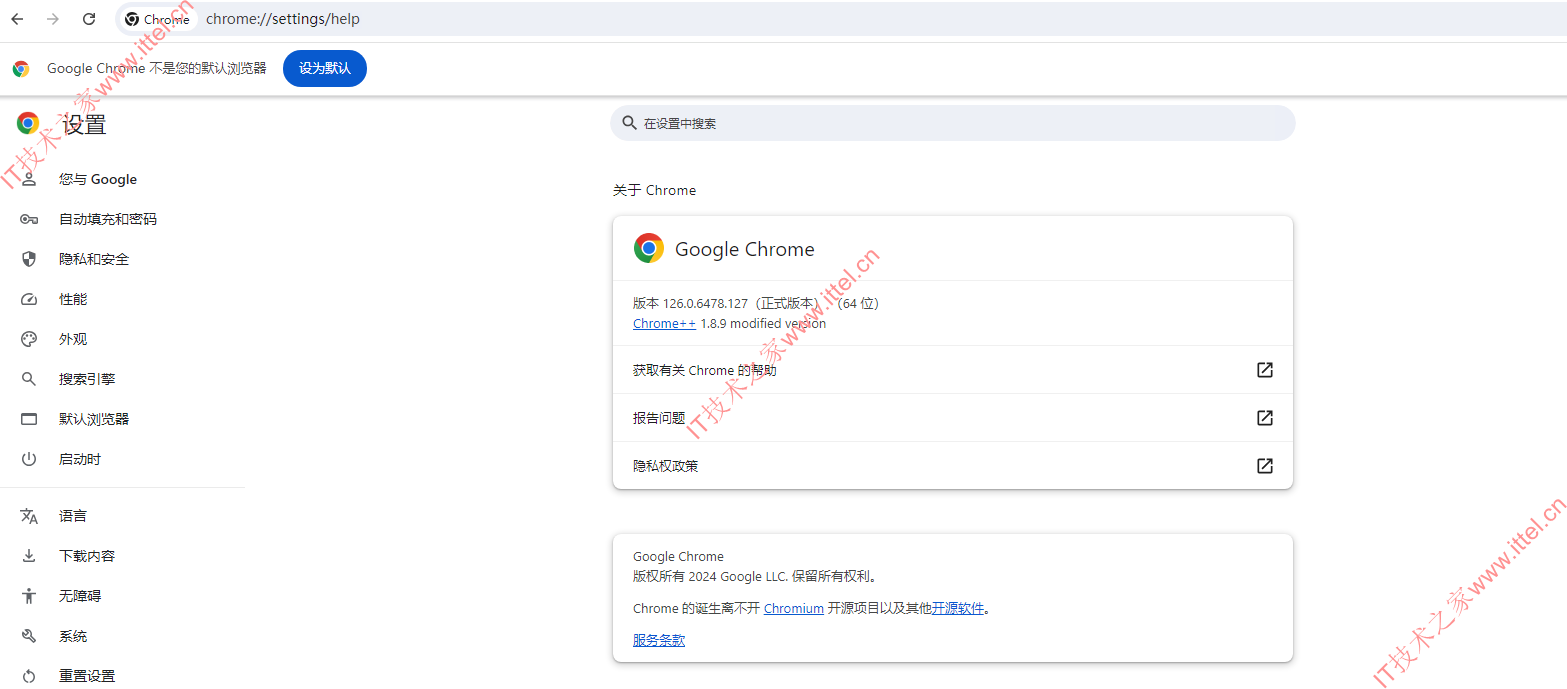Viewport: 1567px width, 689px height.
Task: Open the Chromium project link
Action: [793, 607]
